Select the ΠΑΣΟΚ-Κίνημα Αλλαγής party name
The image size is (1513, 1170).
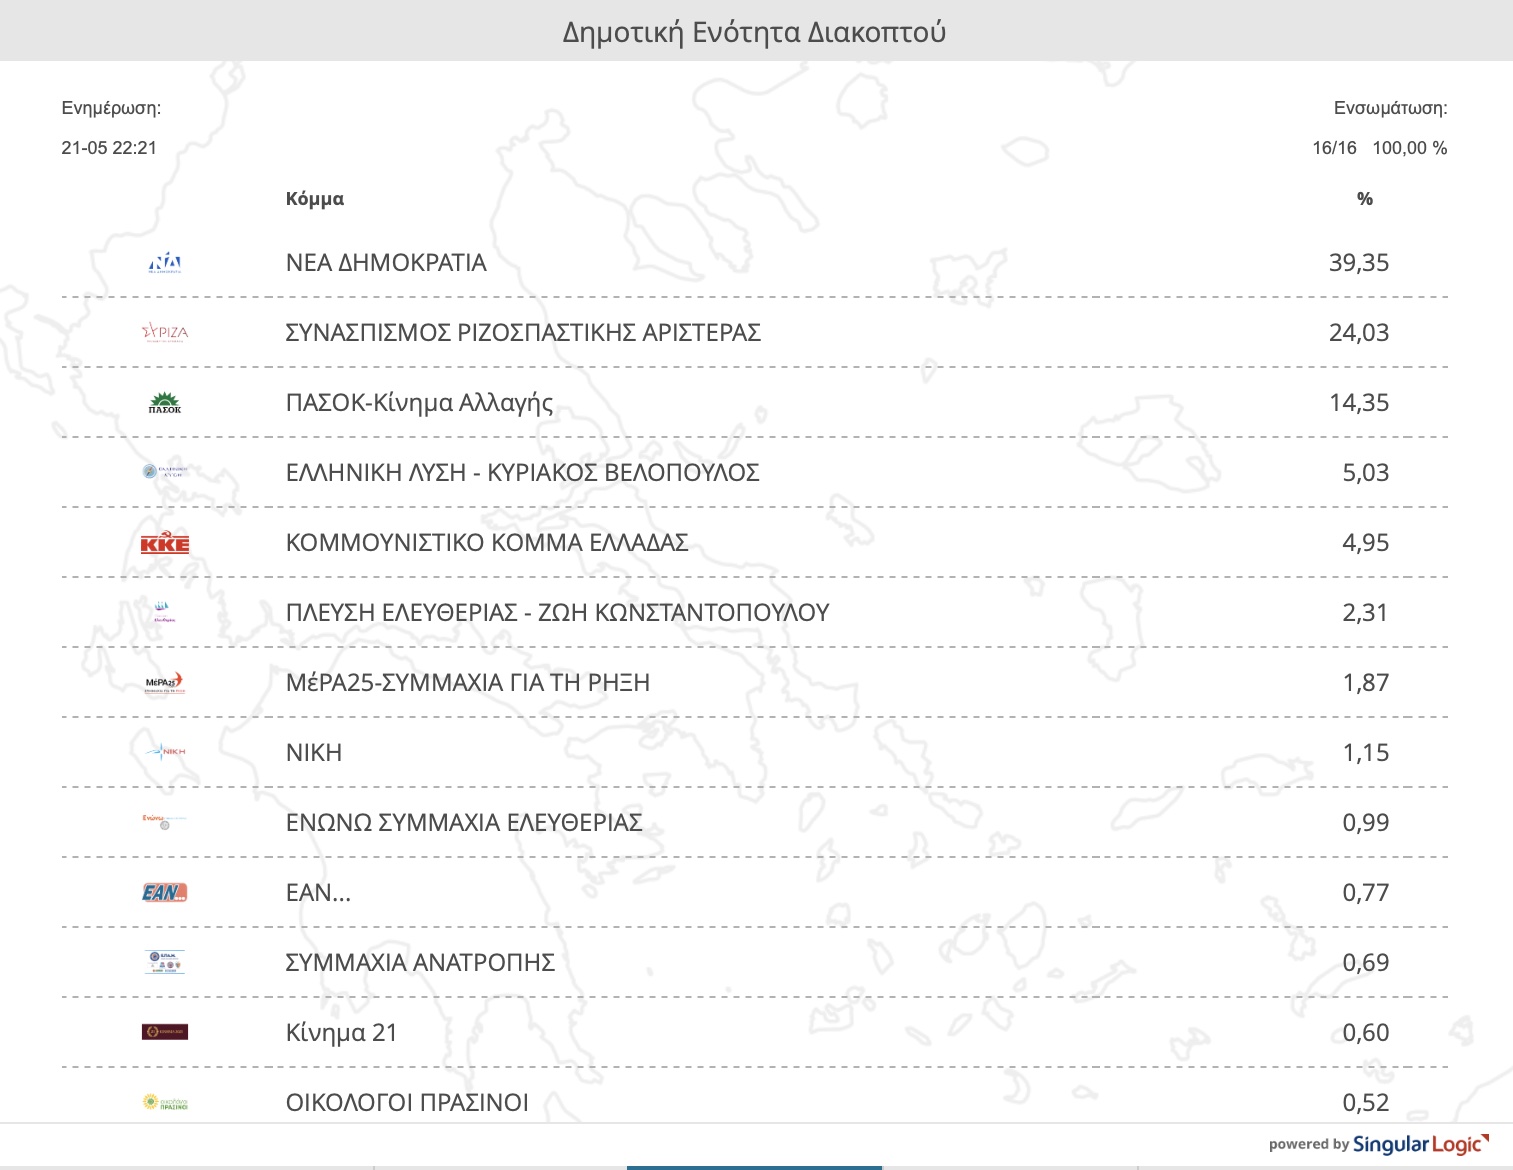coord(419,403)
